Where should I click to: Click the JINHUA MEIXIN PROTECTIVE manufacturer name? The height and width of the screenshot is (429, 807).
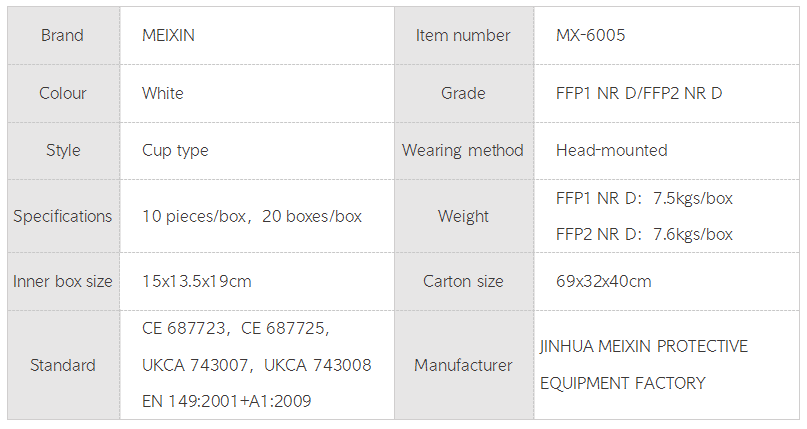click(643, 346)
